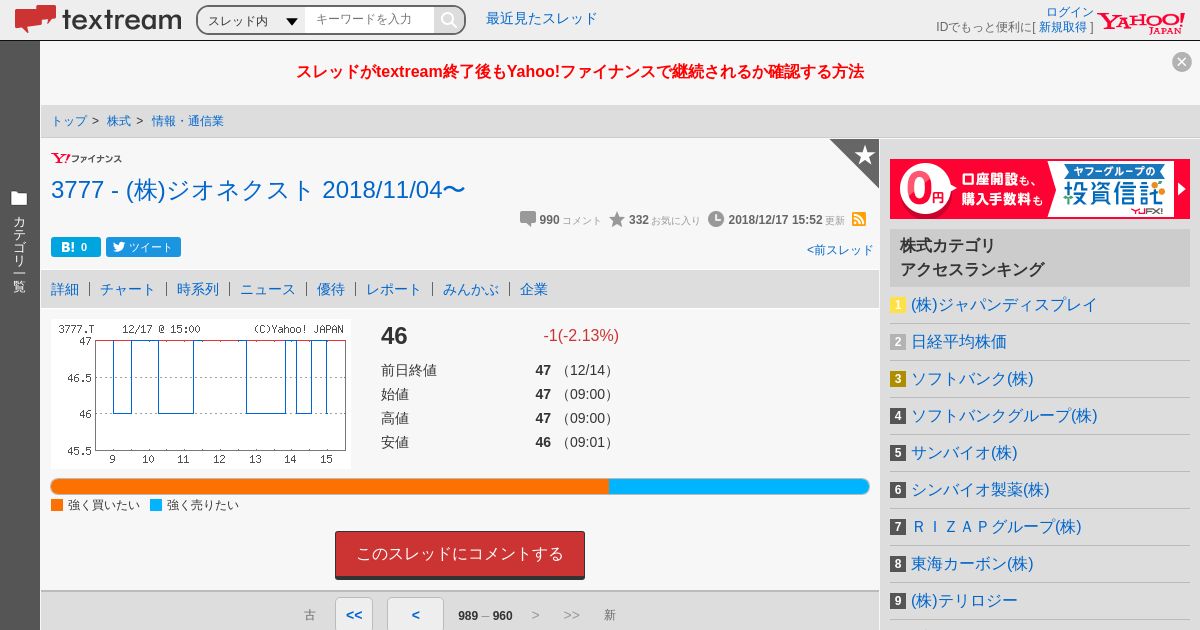Click the orange 強く買いたい legend swatch
Viewport: 1200px width, 630px height.
coord(57,505)
